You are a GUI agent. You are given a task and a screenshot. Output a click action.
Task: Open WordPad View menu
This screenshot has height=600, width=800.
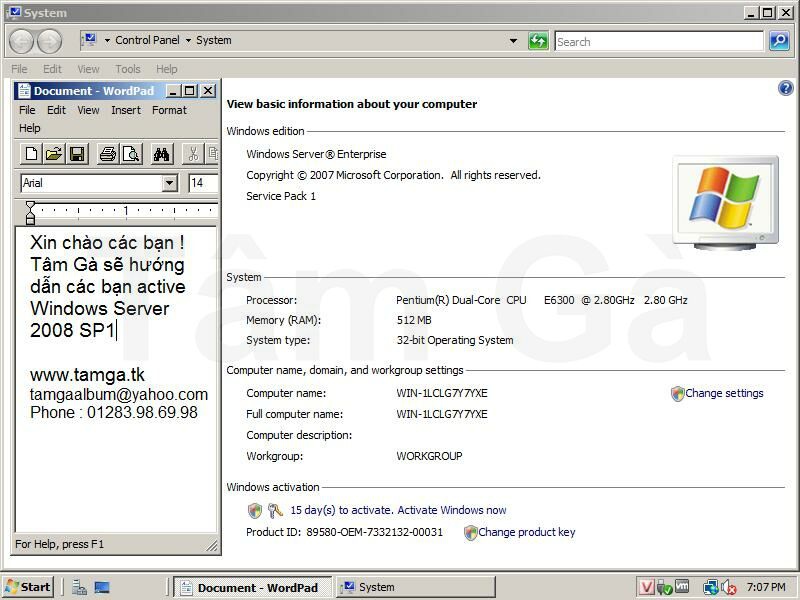(88, 110)
